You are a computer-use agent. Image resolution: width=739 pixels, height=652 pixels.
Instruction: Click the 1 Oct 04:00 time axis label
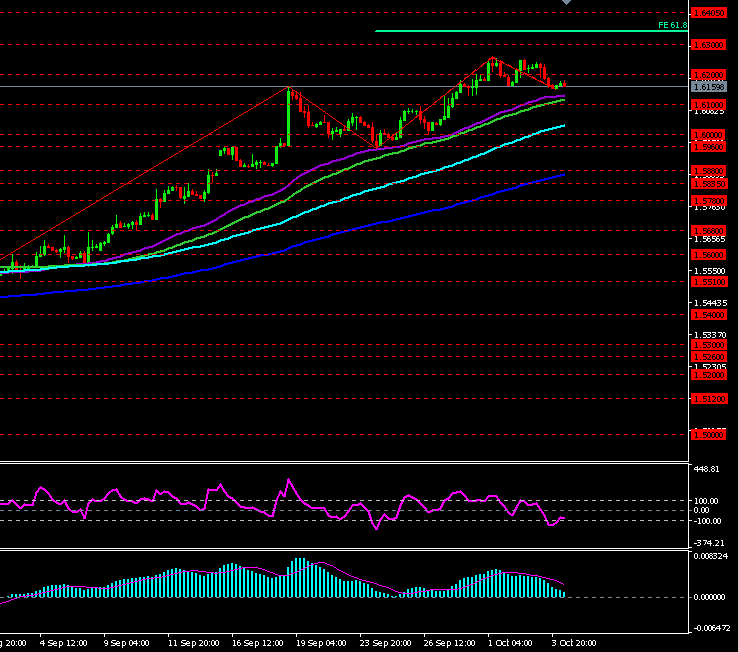[x=510, y=643]
